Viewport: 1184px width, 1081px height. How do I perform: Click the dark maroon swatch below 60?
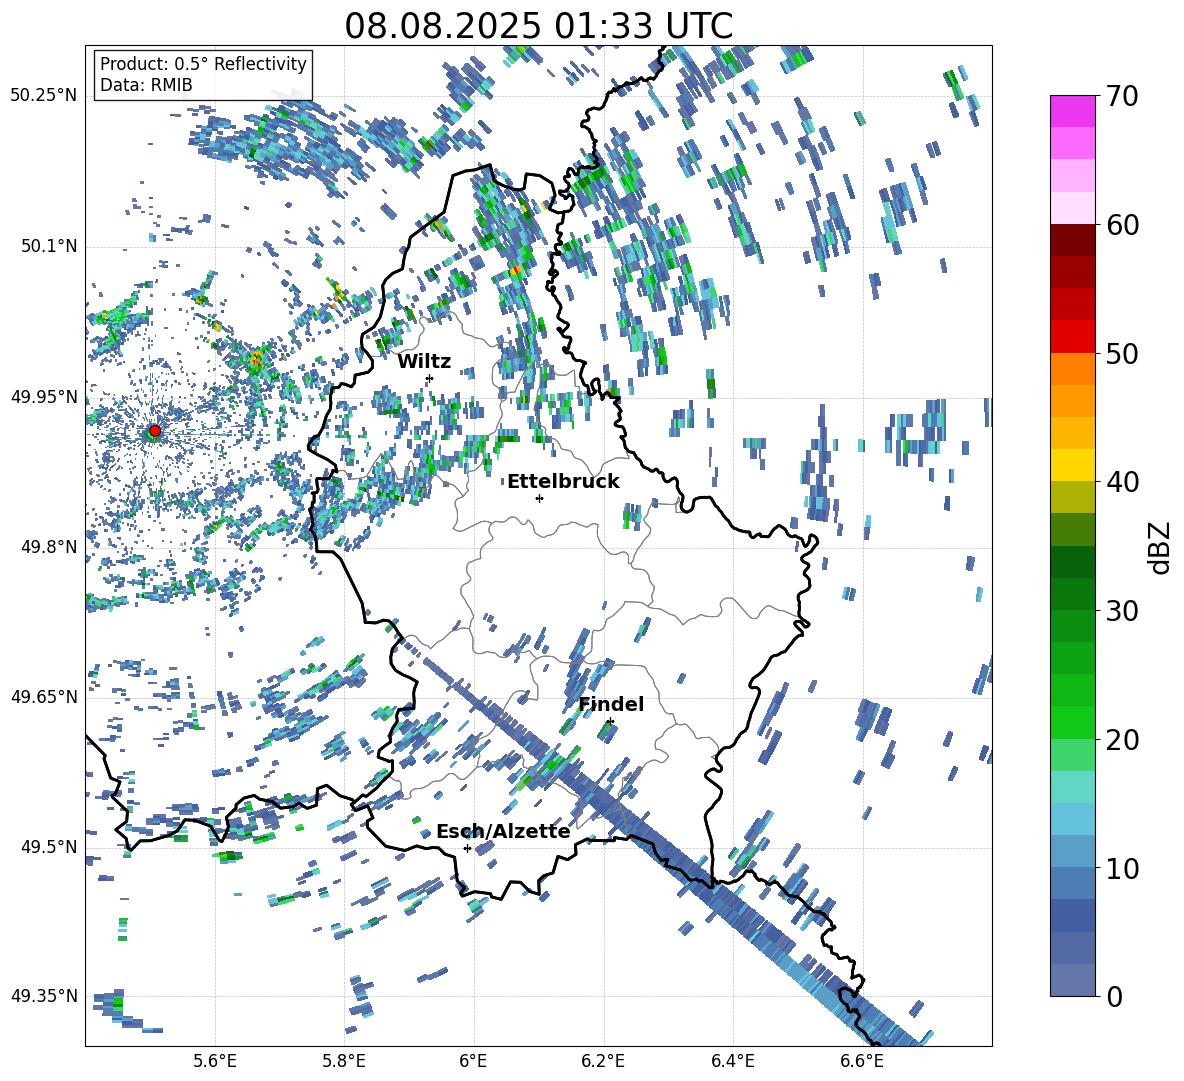point(1072,240)
